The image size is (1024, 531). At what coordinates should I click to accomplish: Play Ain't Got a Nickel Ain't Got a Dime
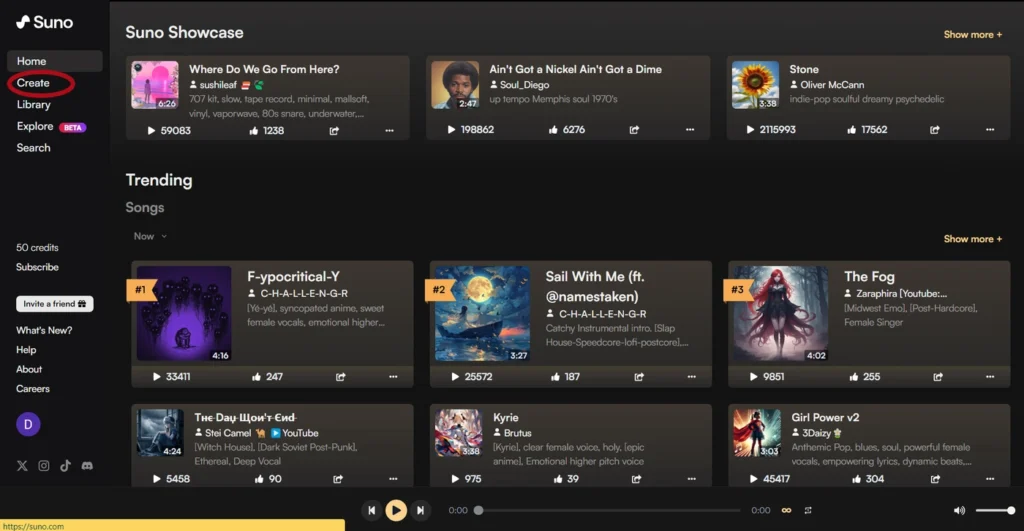click(451, 130)
